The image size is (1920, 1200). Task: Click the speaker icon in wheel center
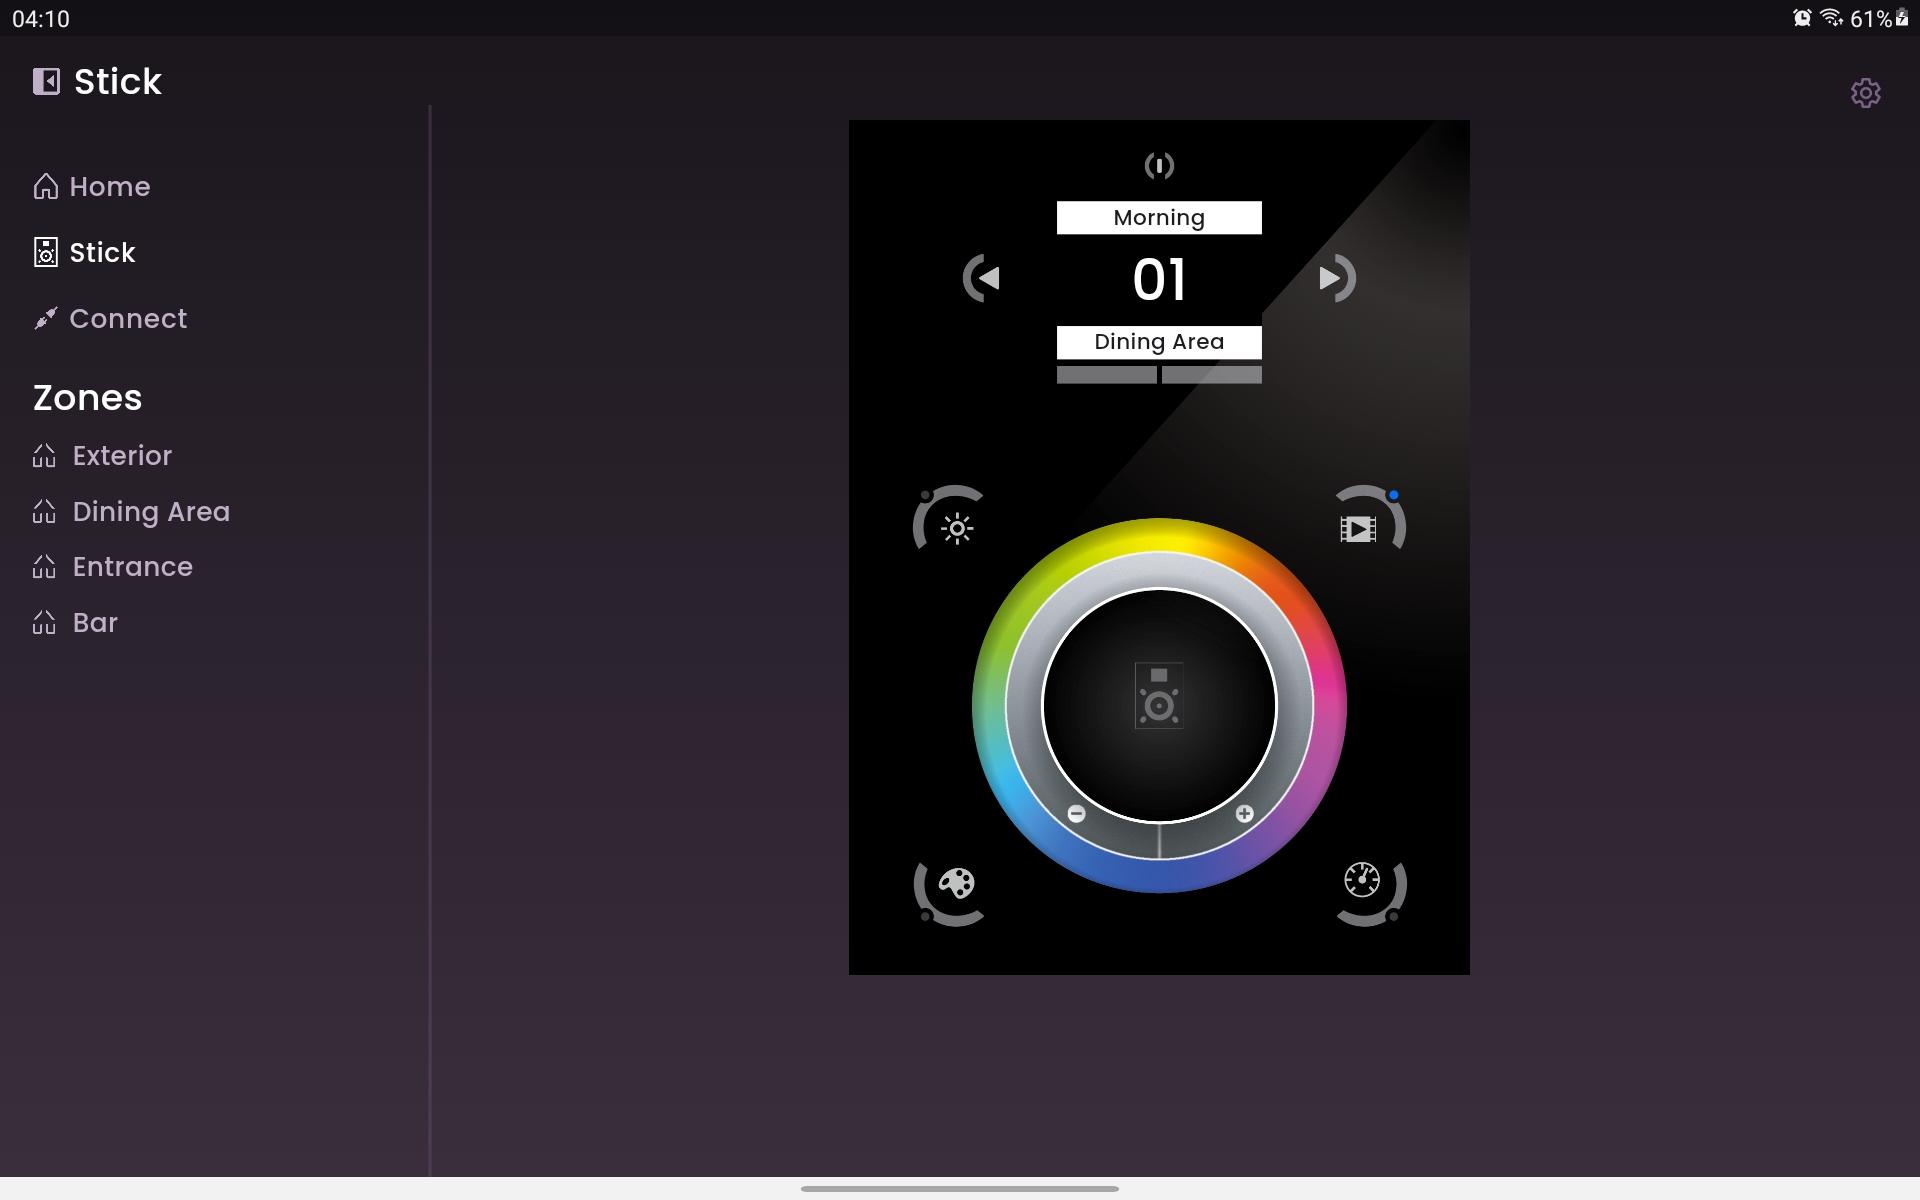point(1159,696)
